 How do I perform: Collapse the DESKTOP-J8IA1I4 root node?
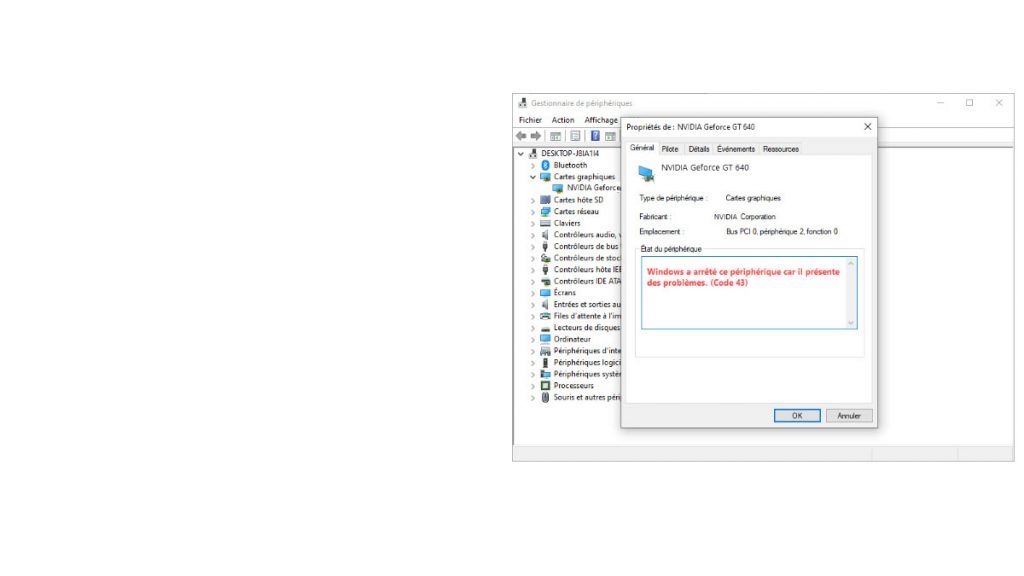521,154
